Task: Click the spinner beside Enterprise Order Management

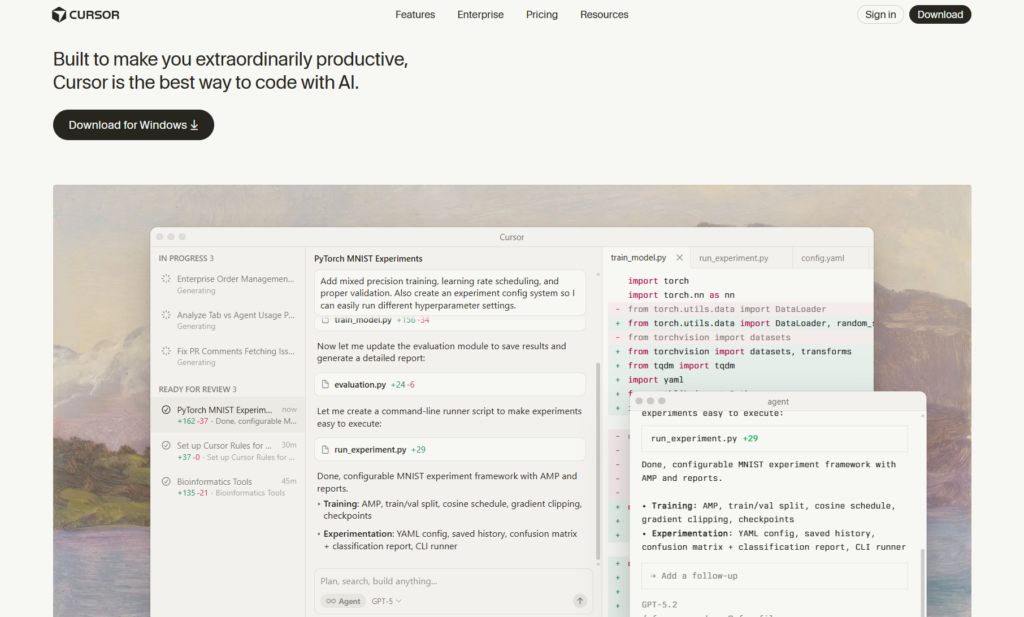Action: [166, 279]
